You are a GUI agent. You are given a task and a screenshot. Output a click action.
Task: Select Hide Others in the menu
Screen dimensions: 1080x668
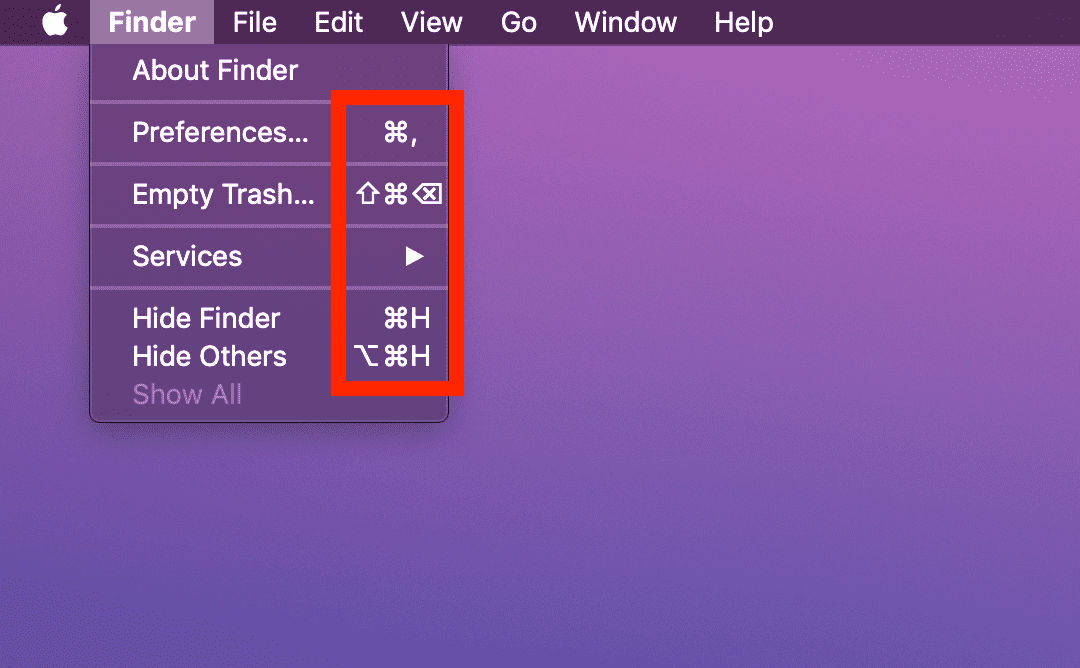209,357
